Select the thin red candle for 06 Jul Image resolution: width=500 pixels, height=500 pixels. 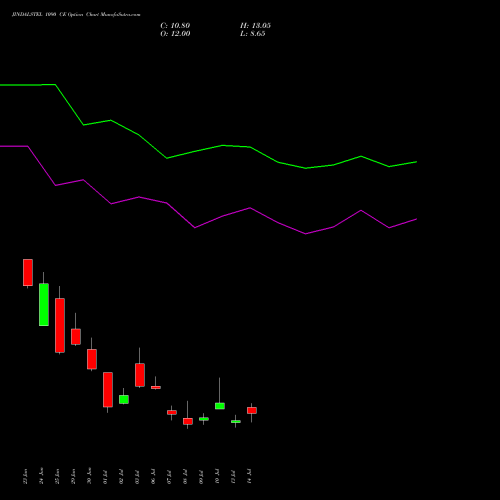click(156, 387)
